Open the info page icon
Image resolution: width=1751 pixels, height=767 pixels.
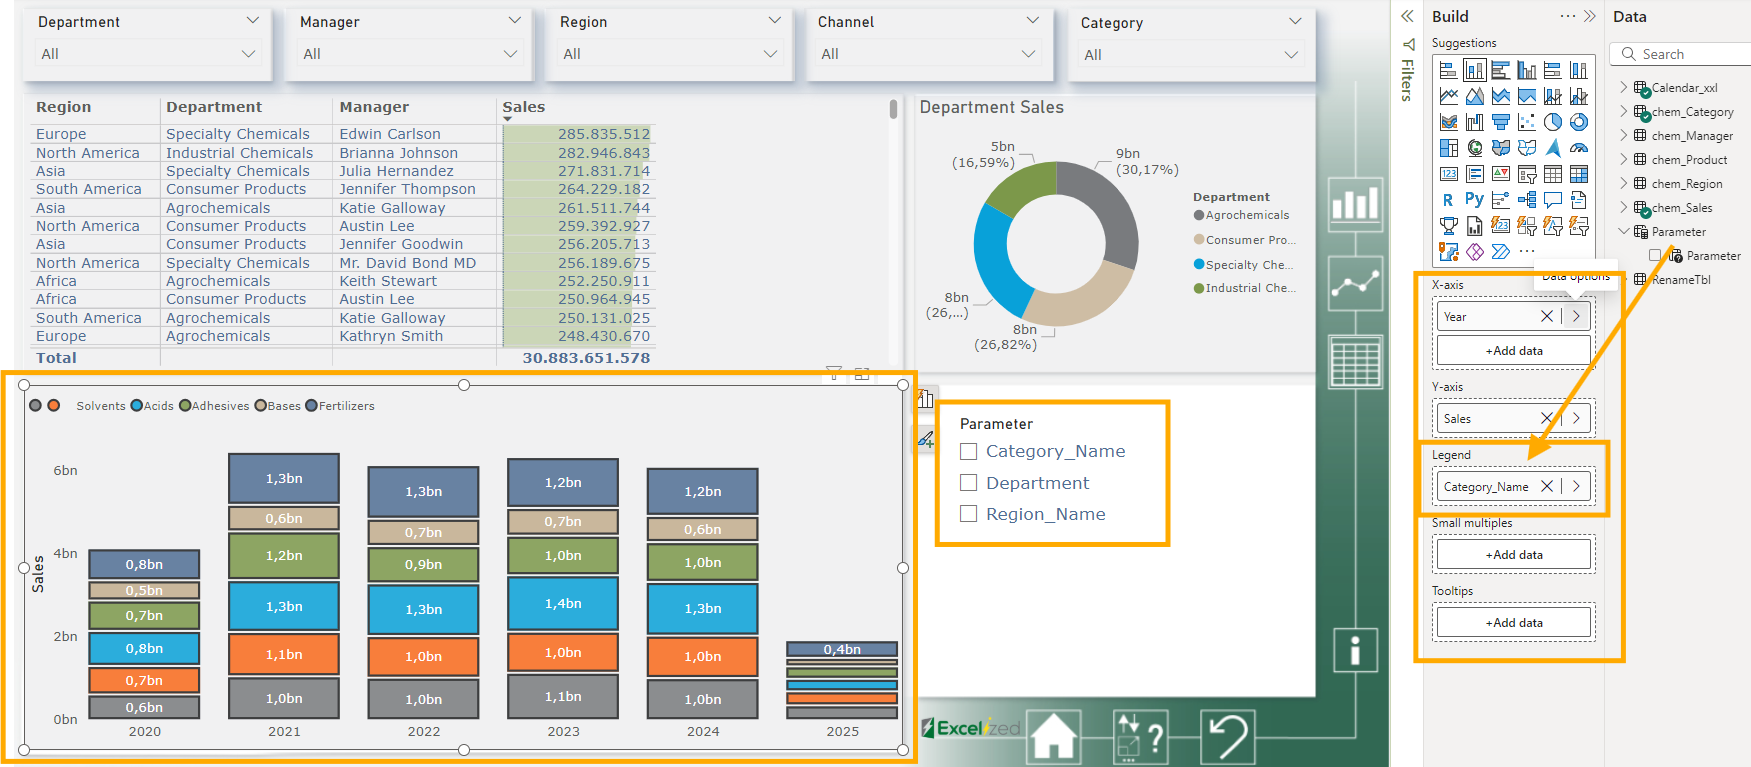[x=1355, y=651]
